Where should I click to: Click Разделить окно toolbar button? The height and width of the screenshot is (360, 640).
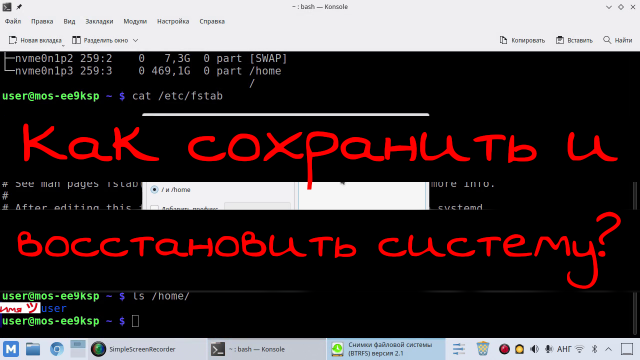[100, 40]
